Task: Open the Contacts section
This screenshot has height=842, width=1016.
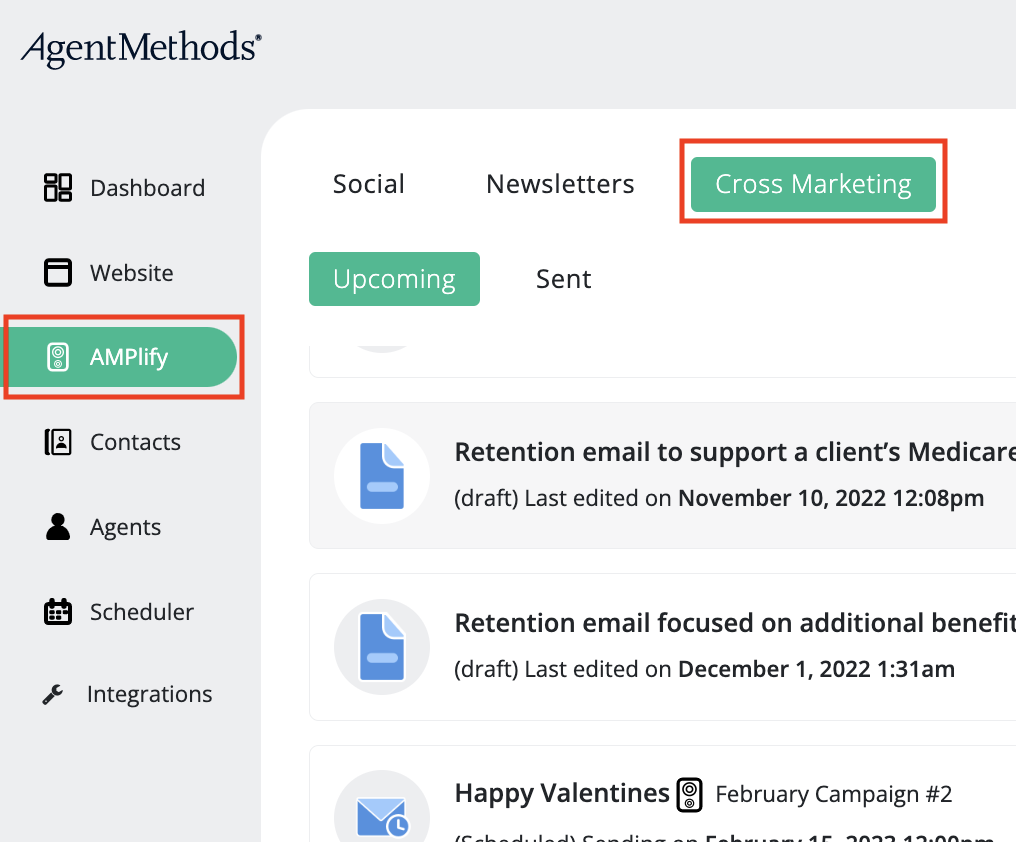Action: coord(135,441)
